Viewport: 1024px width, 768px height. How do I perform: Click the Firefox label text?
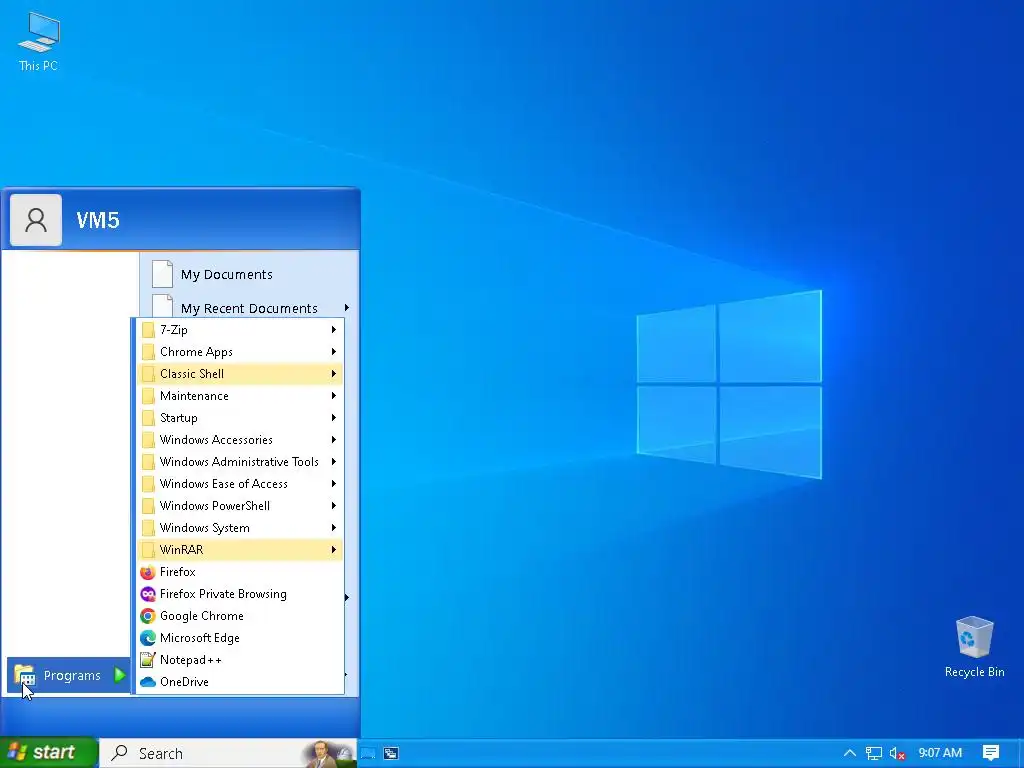coord(178,572)
